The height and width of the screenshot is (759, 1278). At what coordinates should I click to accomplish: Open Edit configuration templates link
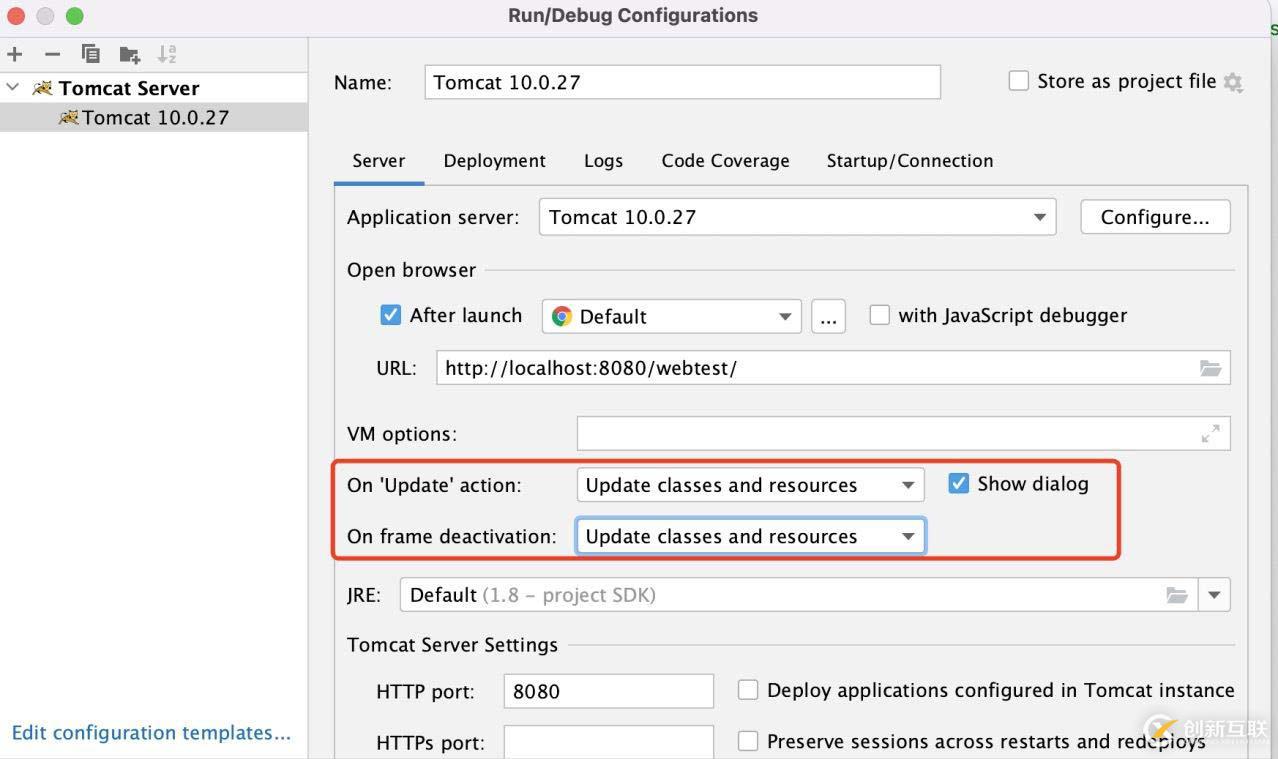point(151,733)
